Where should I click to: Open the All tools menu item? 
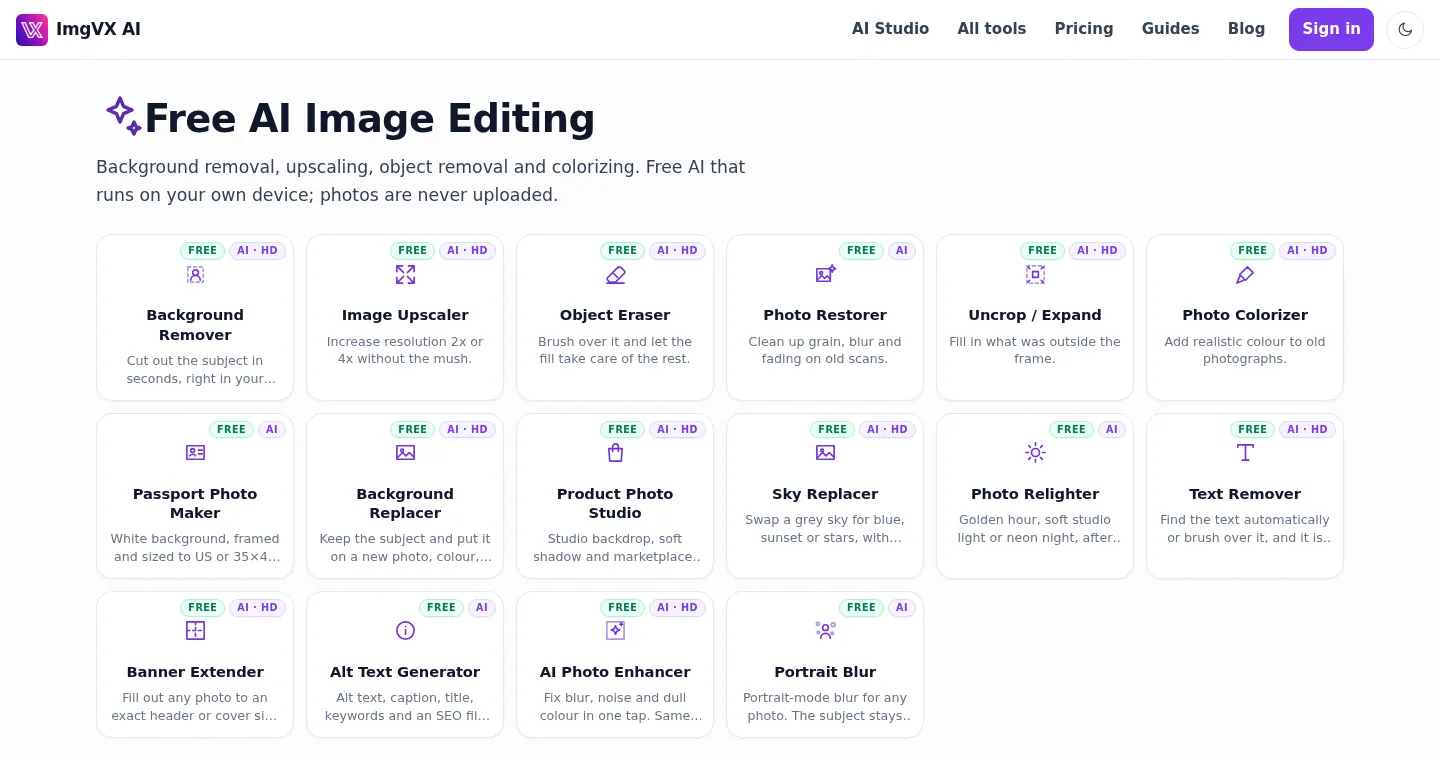tap(992, 29)
